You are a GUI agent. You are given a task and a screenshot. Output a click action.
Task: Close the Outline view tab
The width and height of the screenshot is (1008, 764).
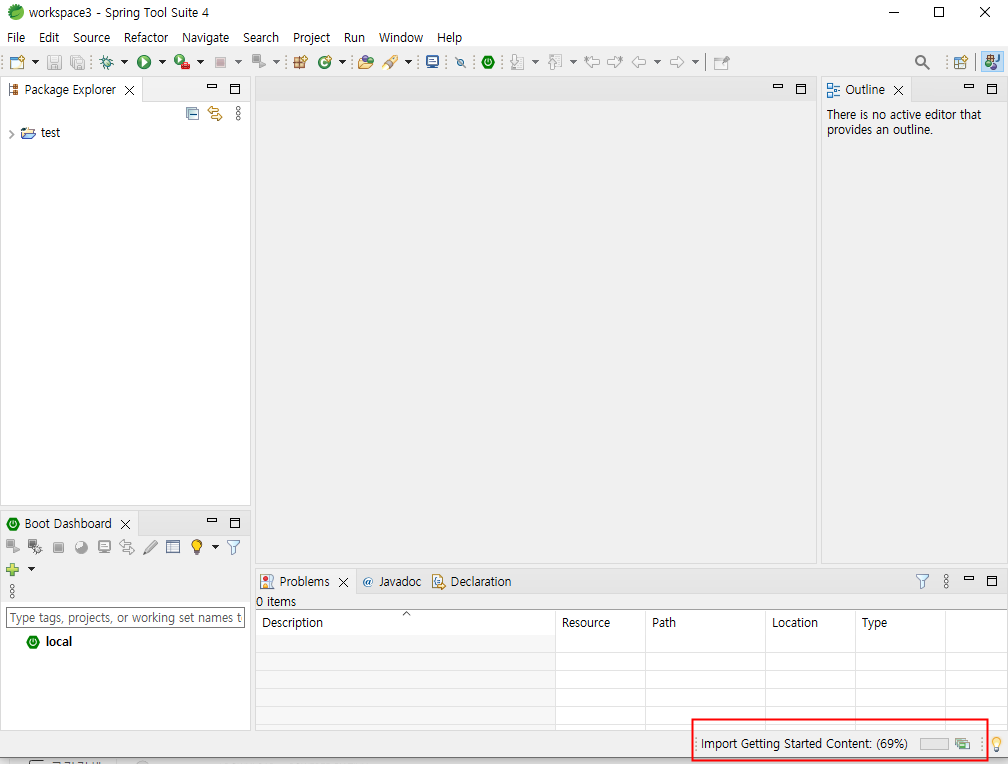(x=899, y=90)
